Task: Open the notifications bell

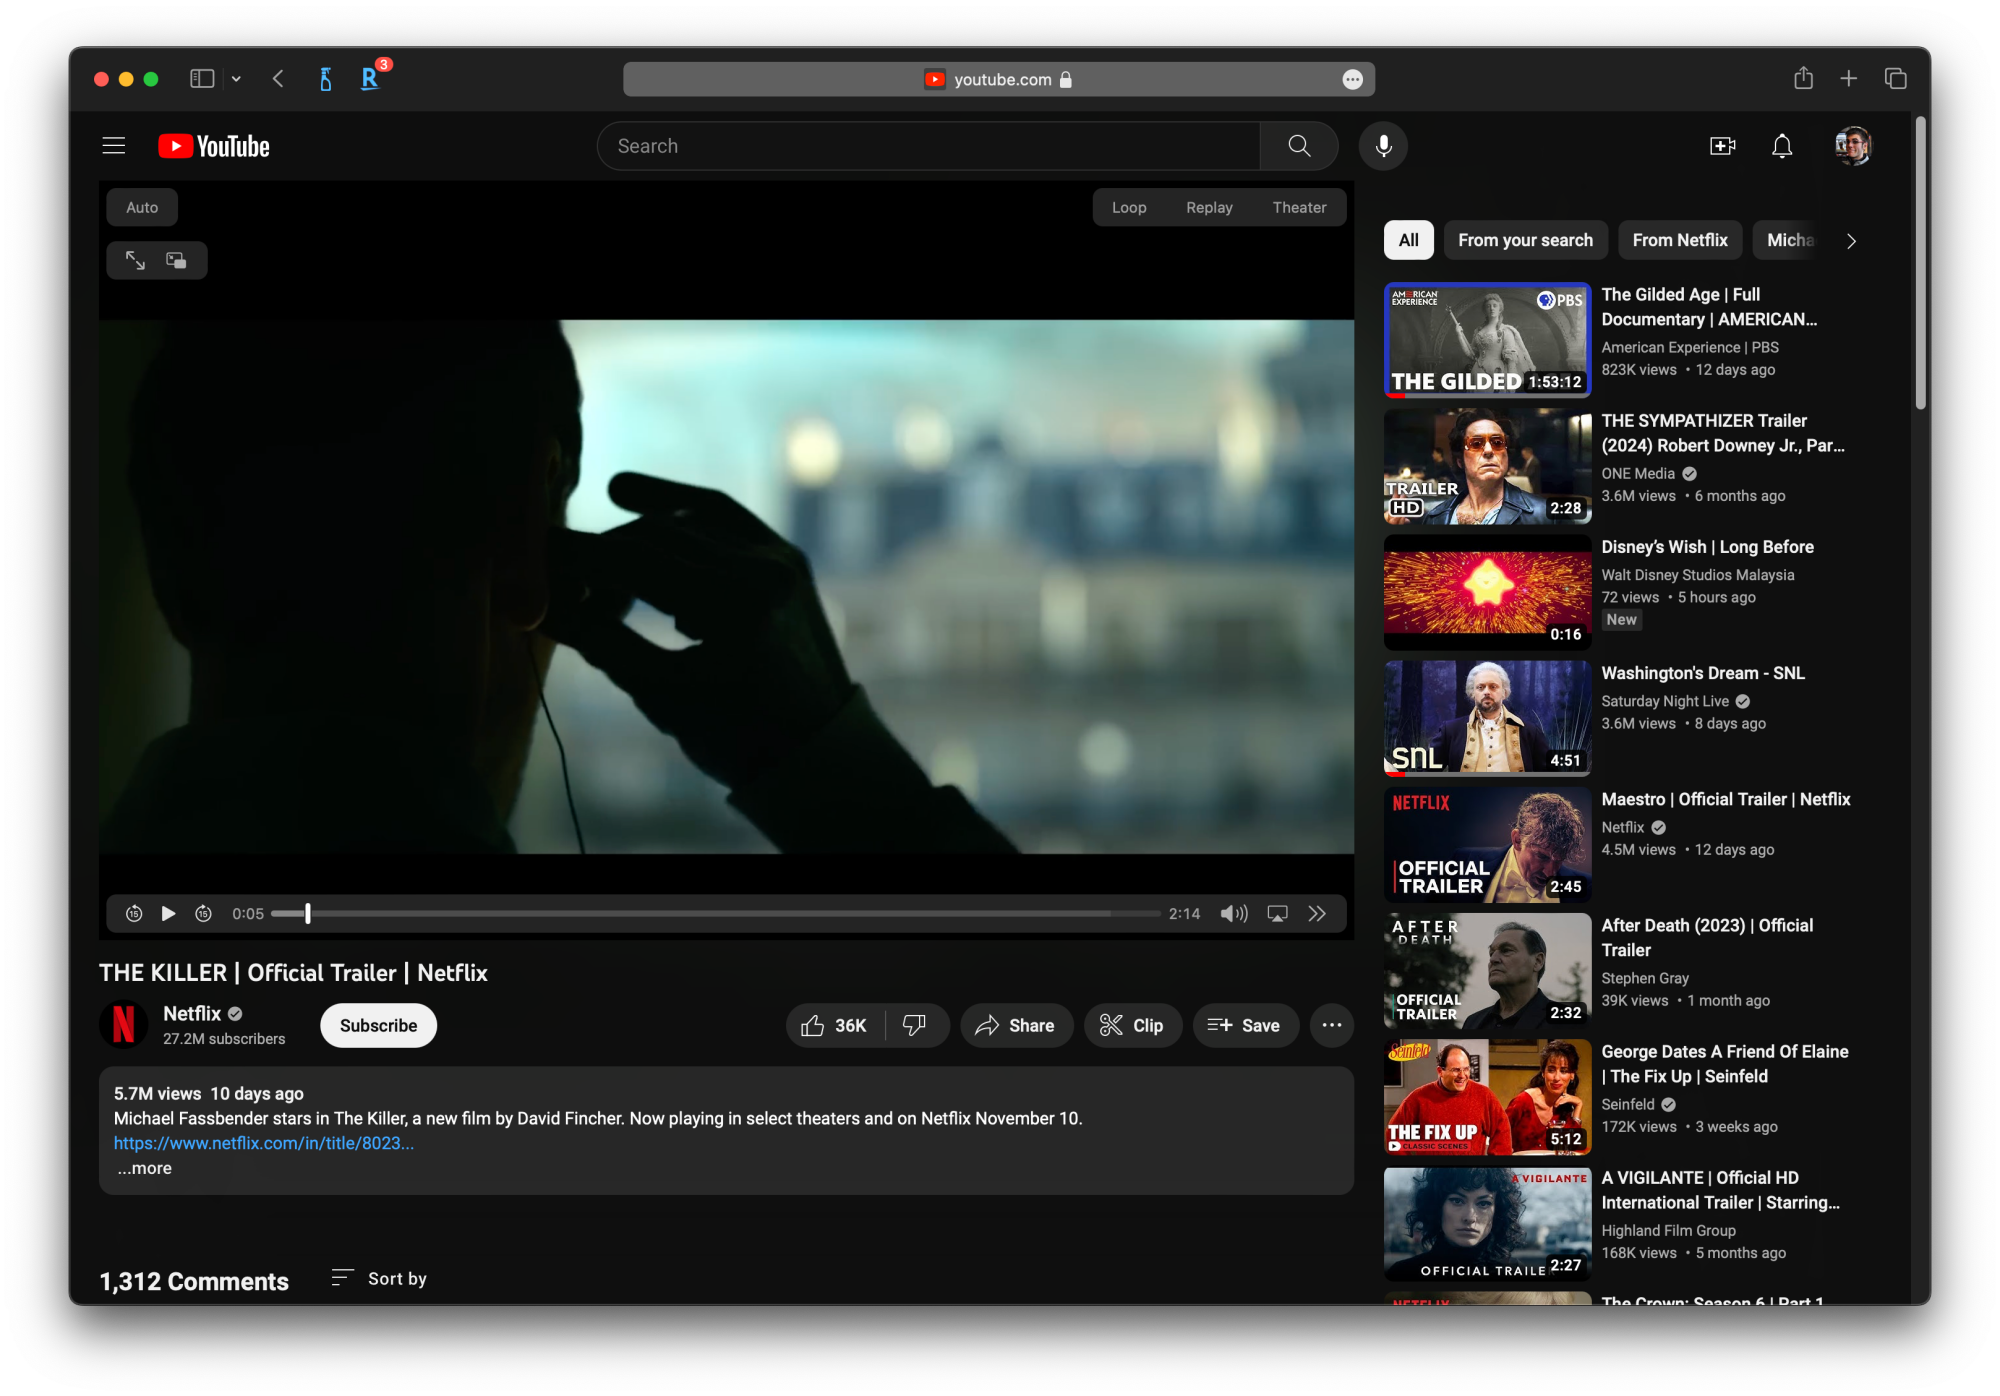Action: 1782,146
